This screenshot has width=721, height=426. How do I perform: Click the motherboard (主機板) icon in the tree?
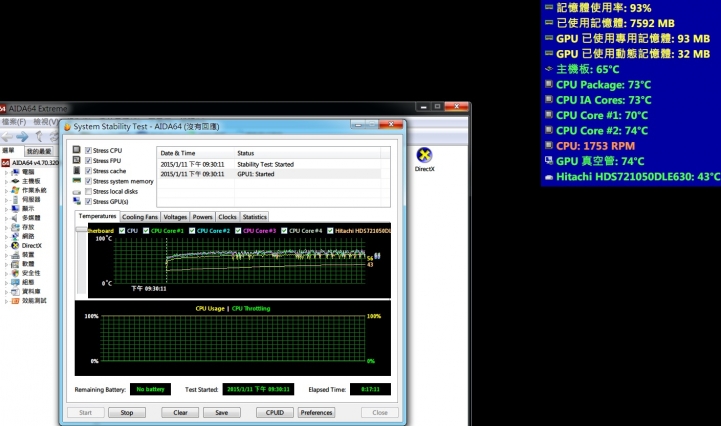15,181
